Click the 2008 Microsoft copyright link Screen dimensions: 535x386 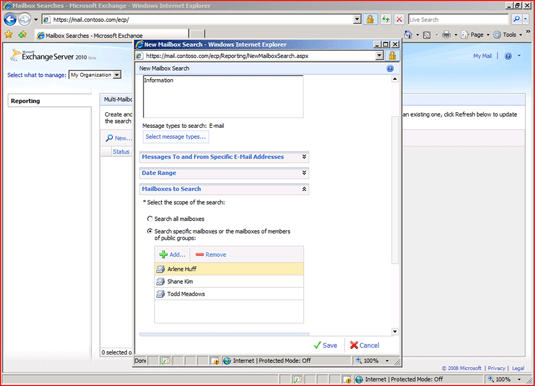461,368
